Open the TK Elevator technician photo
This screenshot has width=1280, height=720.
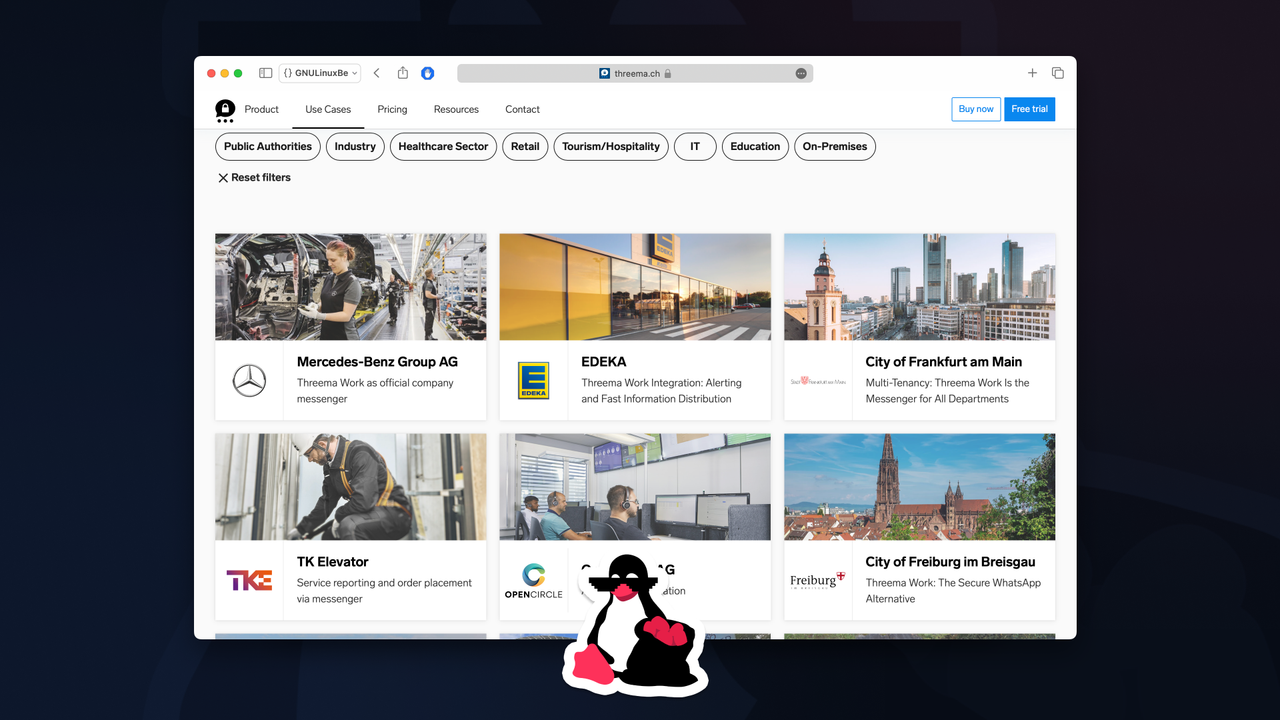tap(351, 487)
